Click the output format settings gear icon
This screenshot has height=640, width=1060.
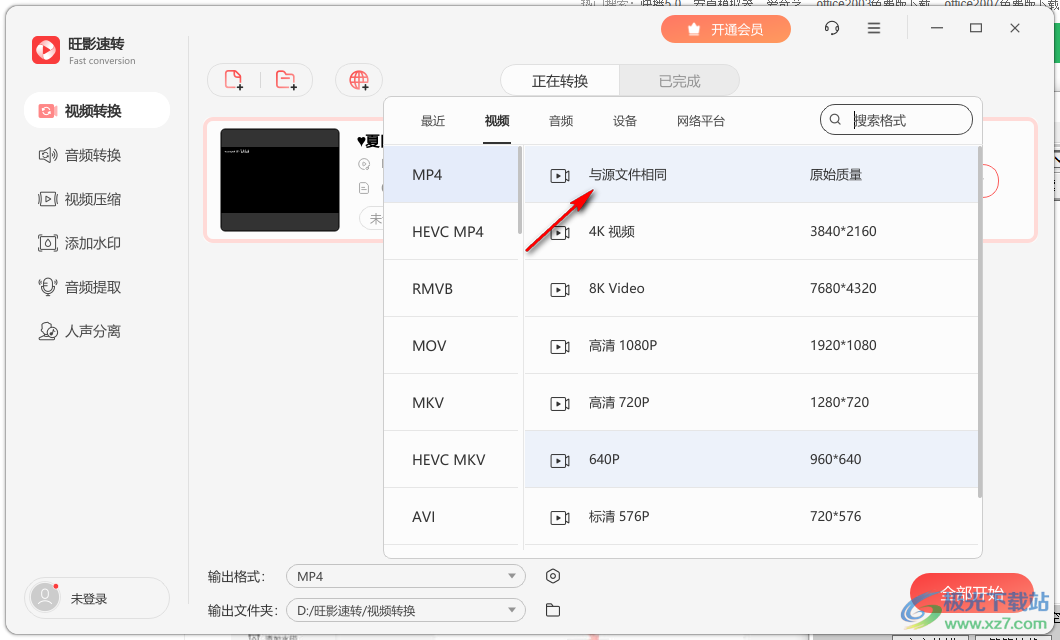(553, 576)
